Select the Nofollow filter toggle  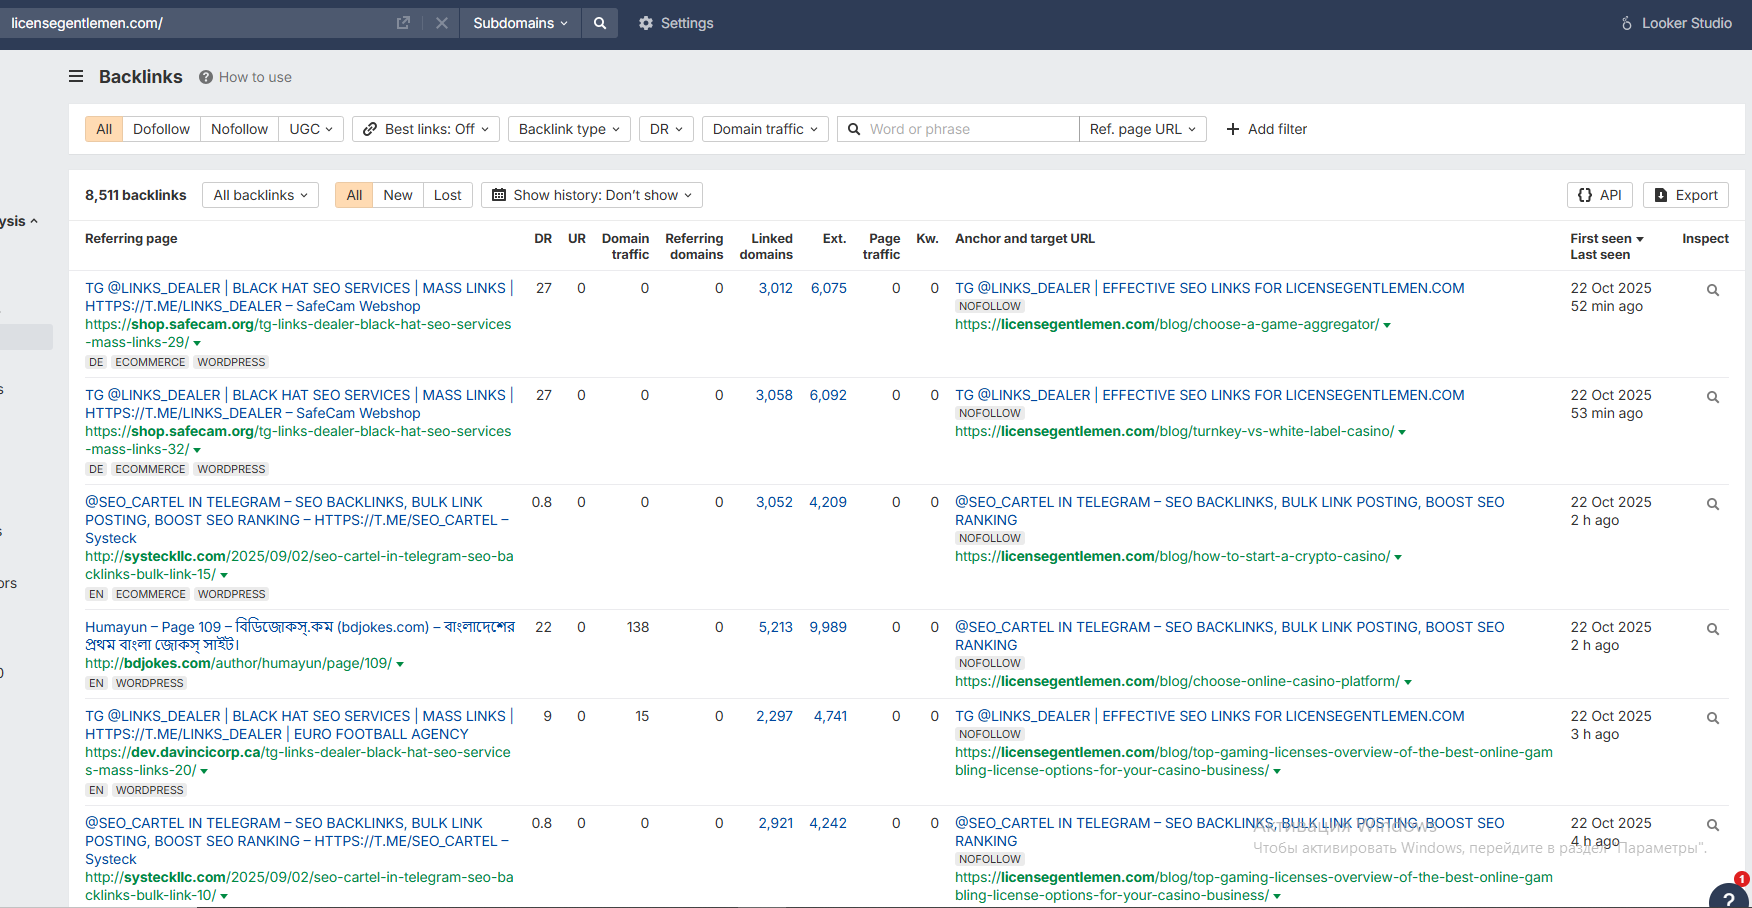239,129
